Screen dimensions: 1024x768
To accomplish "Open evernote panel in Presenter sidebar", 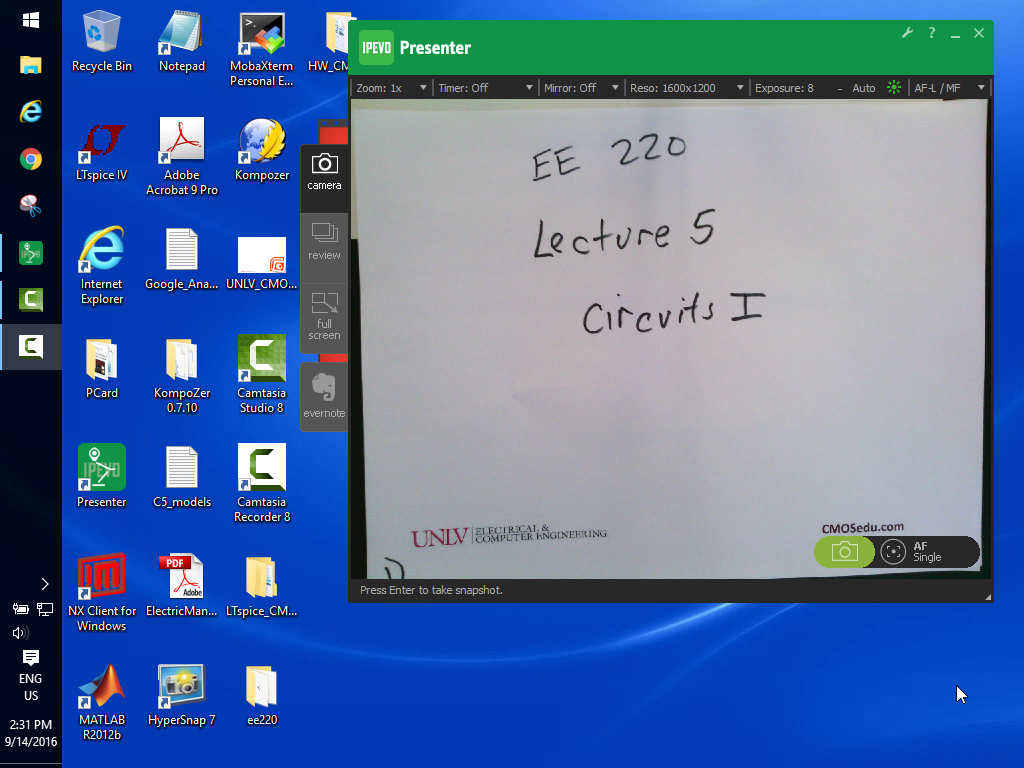I will (x=324, y=396).
